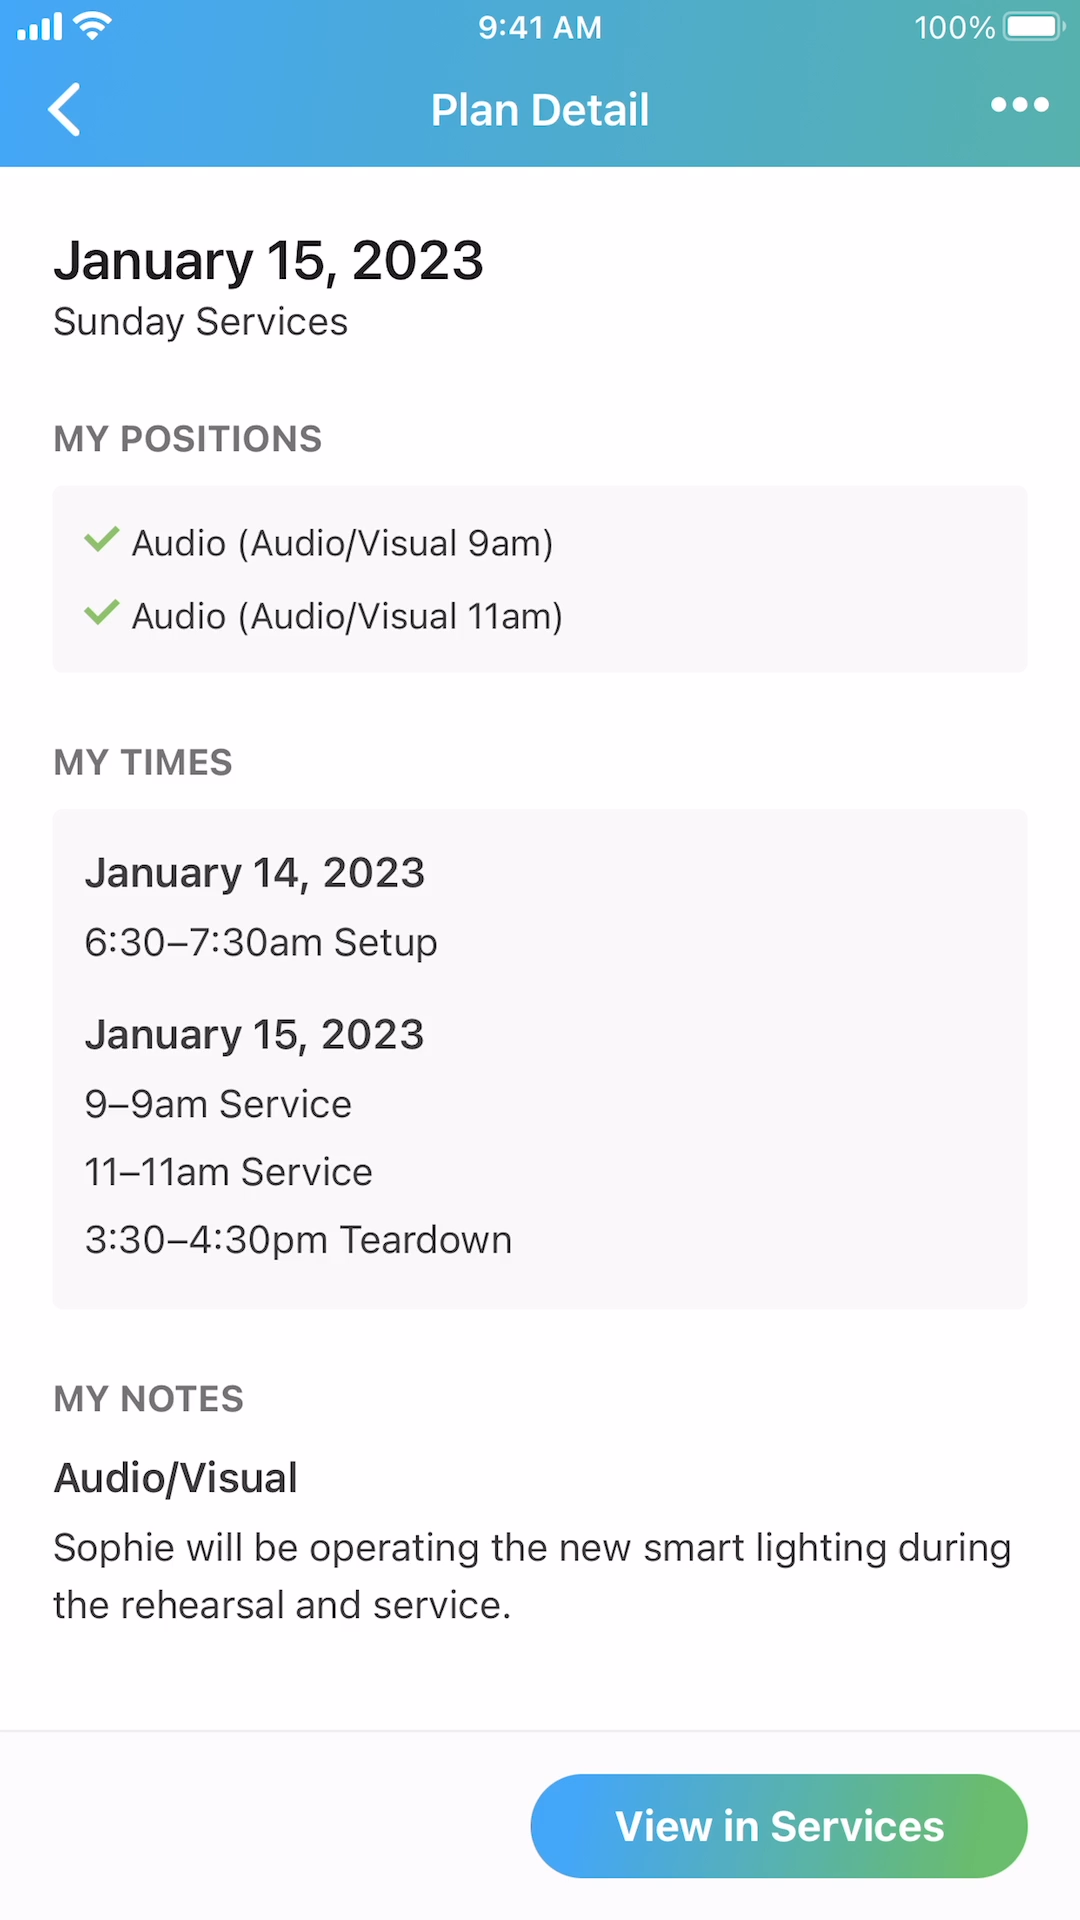The image size is (1080, 1920).
Task: Tap the battery indicator icon
Action: click(1034, 27)
